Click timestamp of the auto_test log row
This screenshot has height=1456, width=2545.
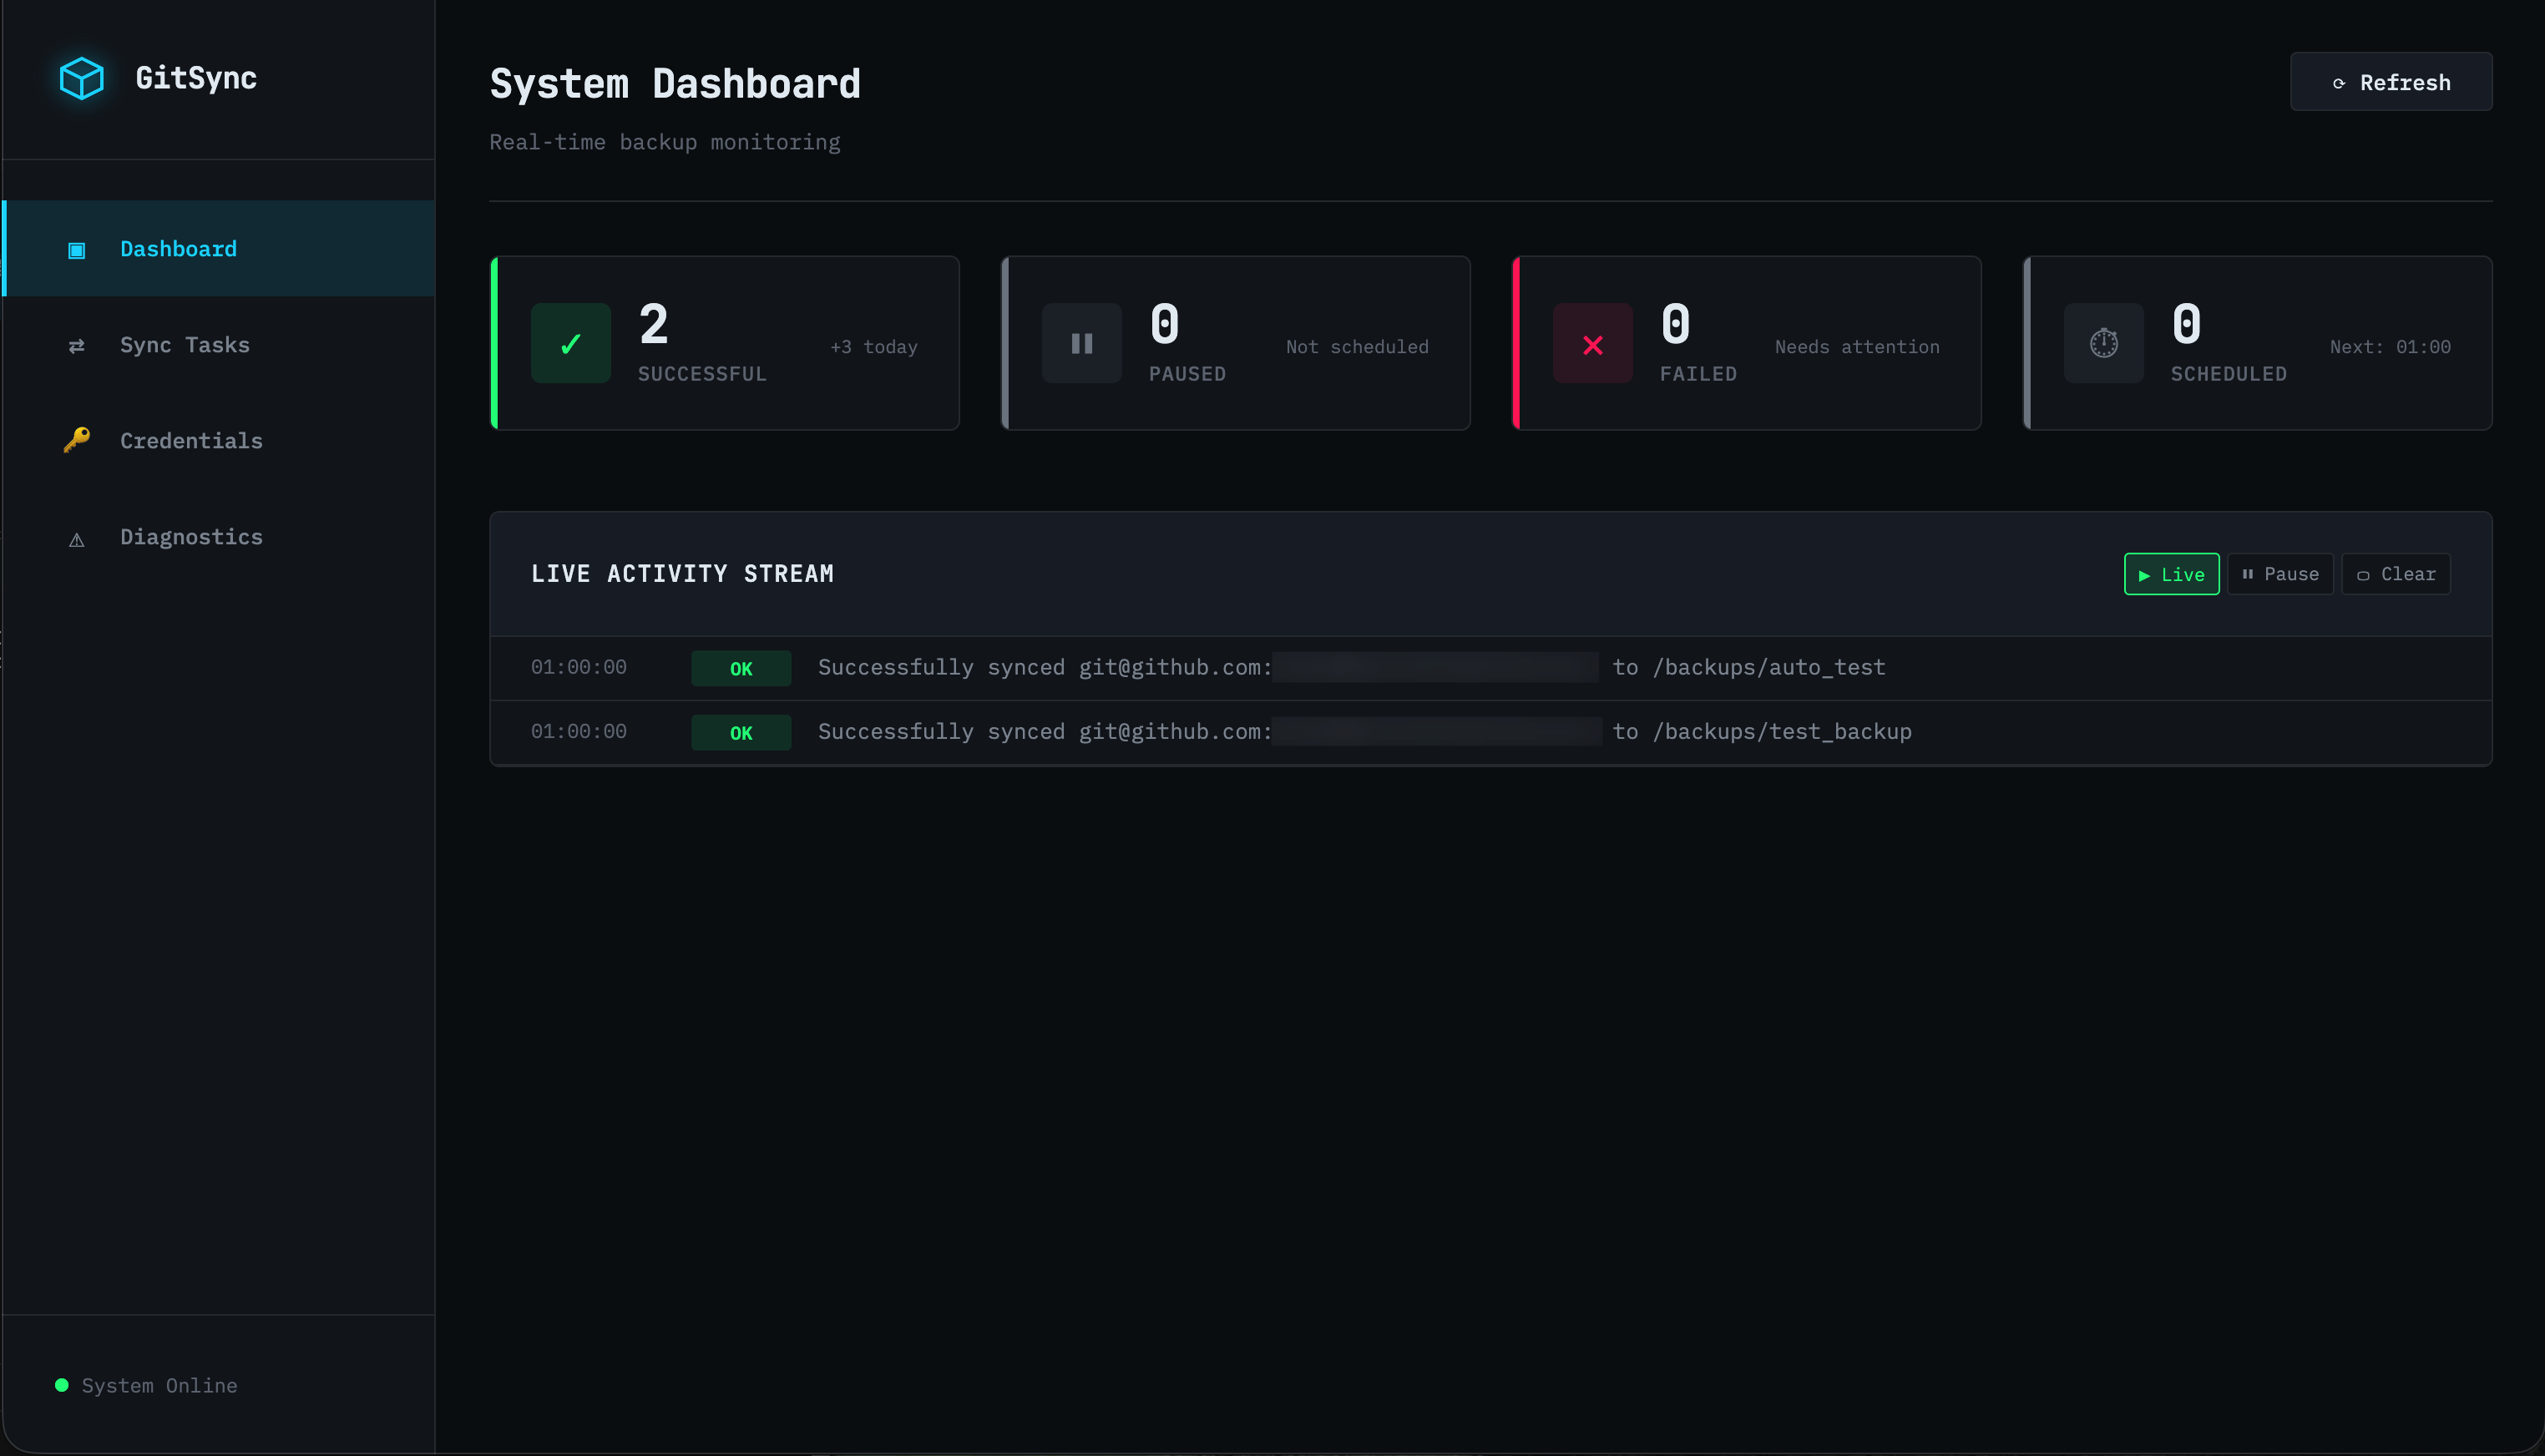pos(579,667)
